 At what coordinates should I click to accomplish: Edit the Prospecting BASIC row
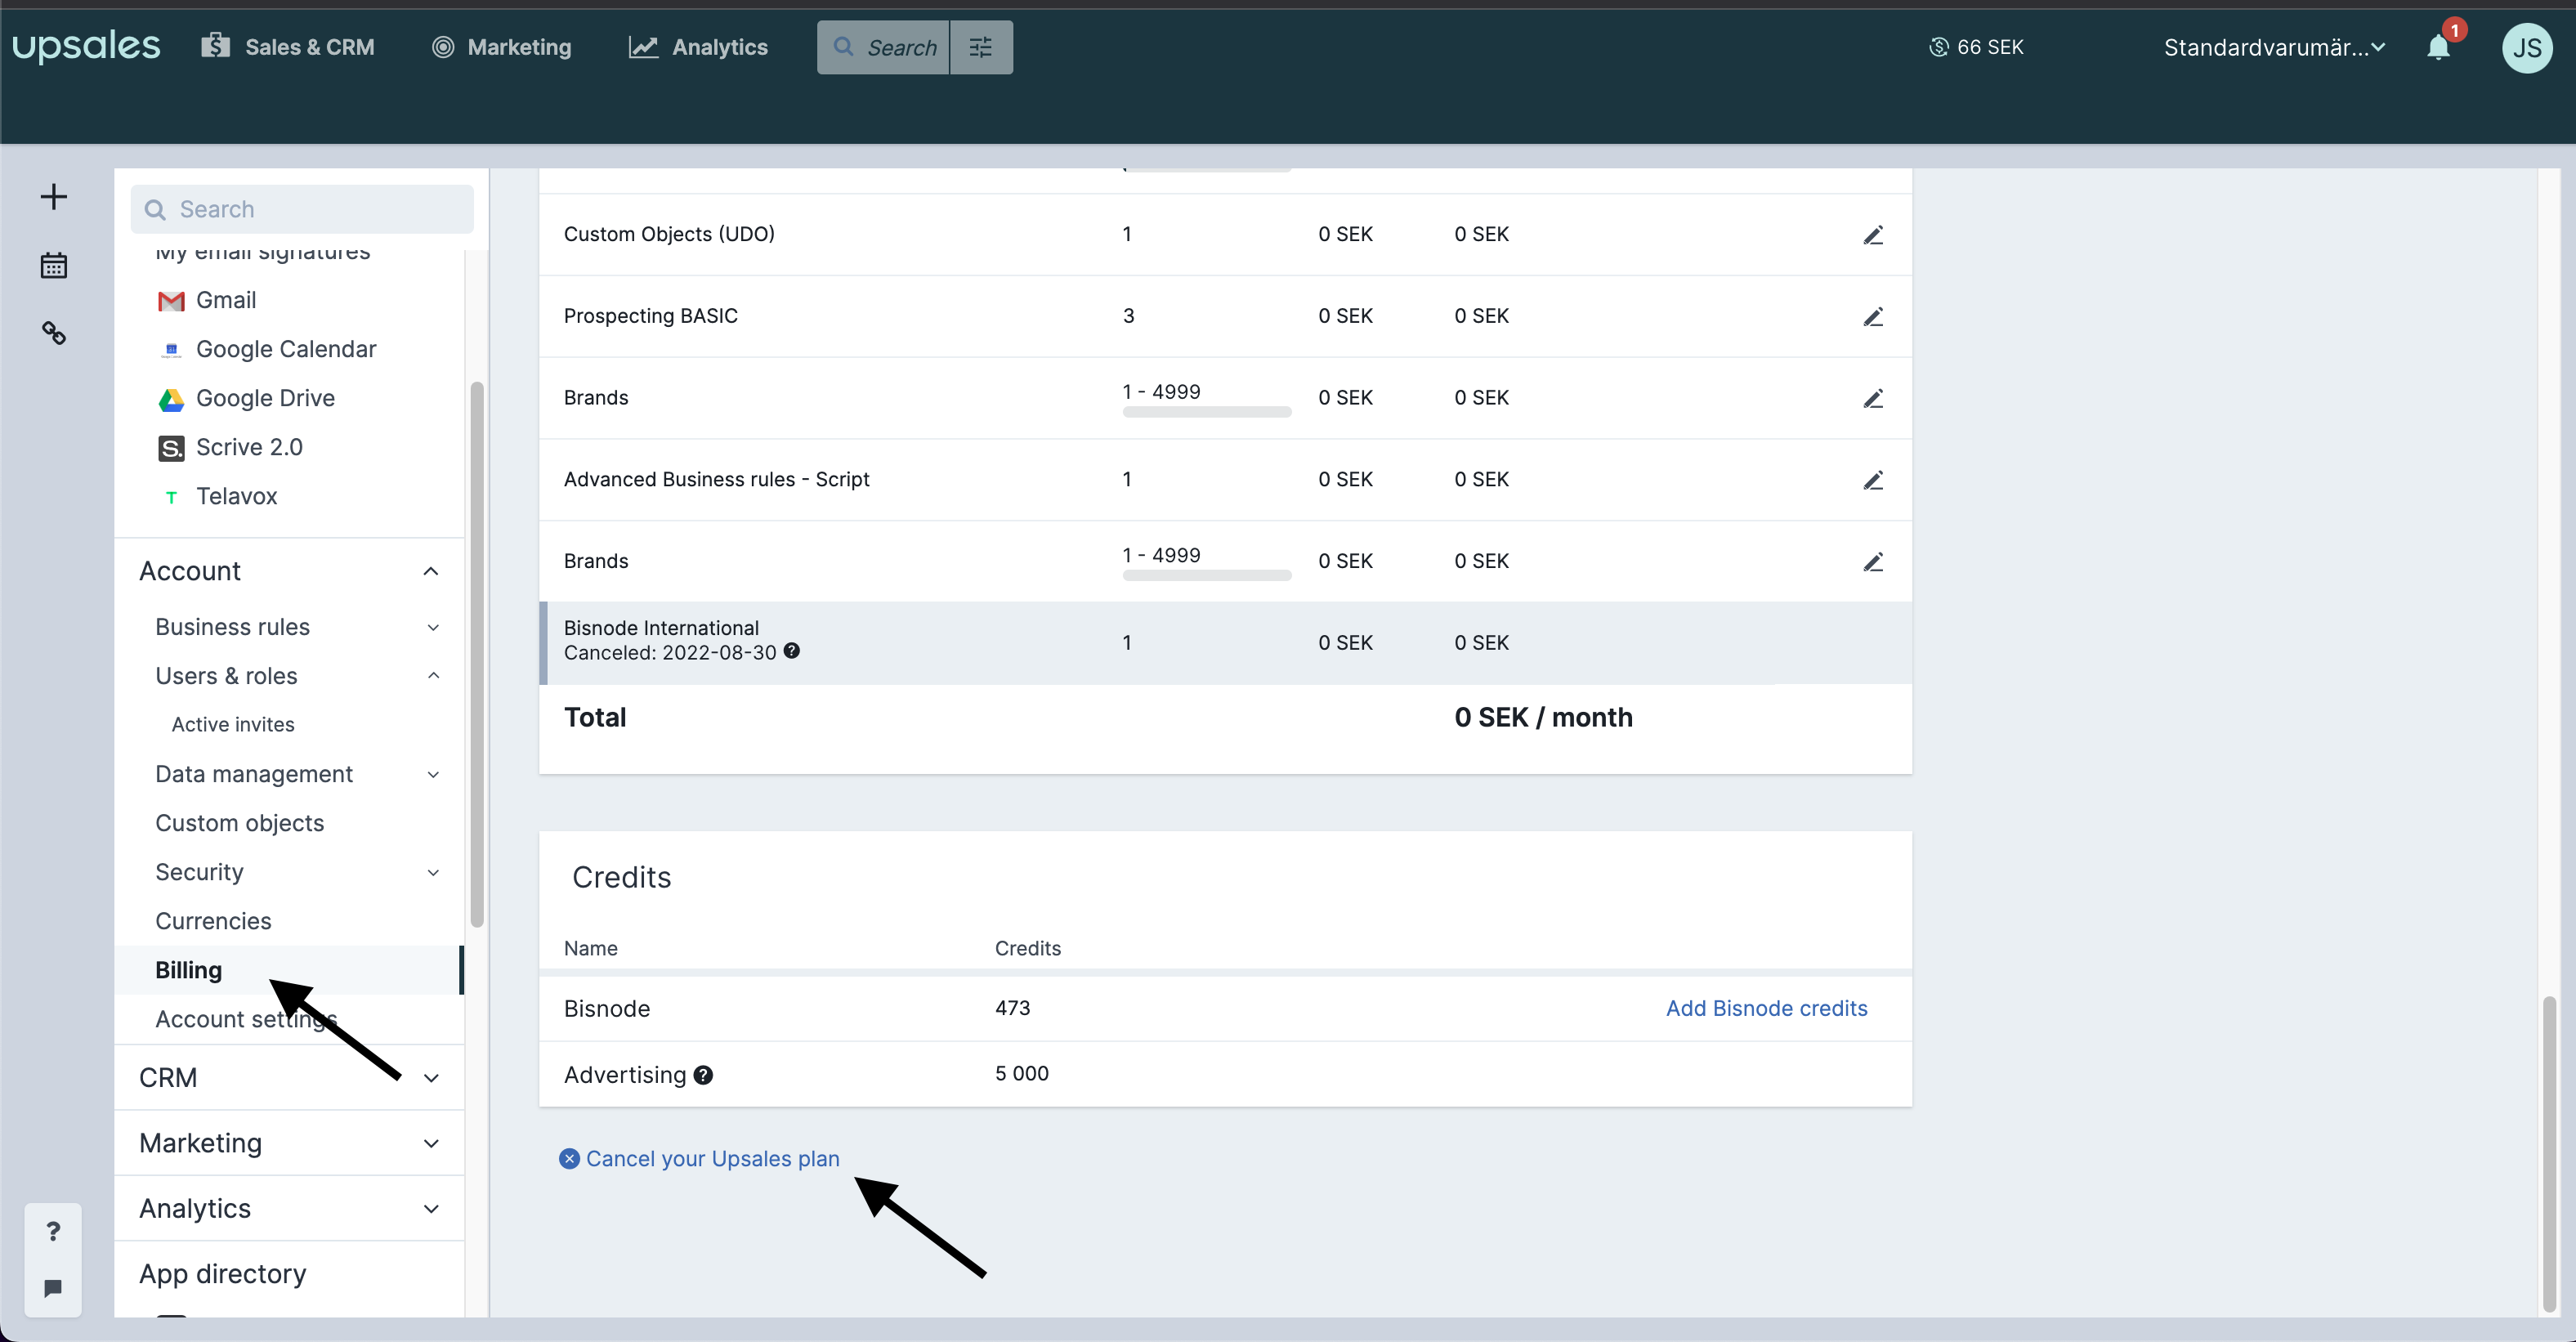point(1873,317)
